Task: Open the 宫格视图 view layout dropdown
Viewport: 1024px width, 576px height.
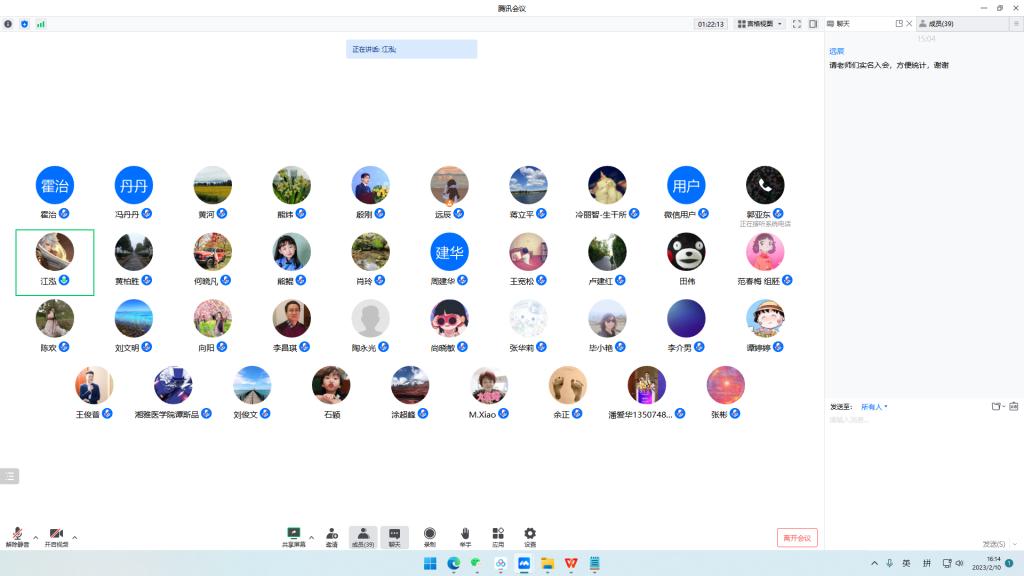Action: (759, 23)
